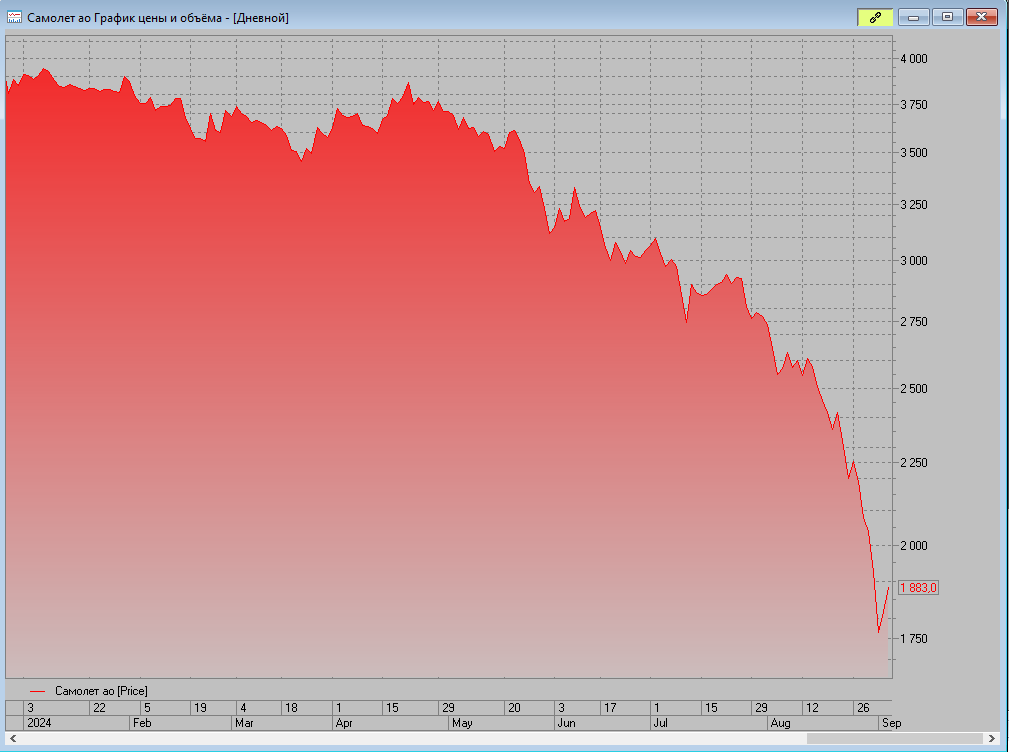Viewport: 1009px width, 752px height.
Task: Click the 2024 year label on time axis
Action: [x=39, y=723]
